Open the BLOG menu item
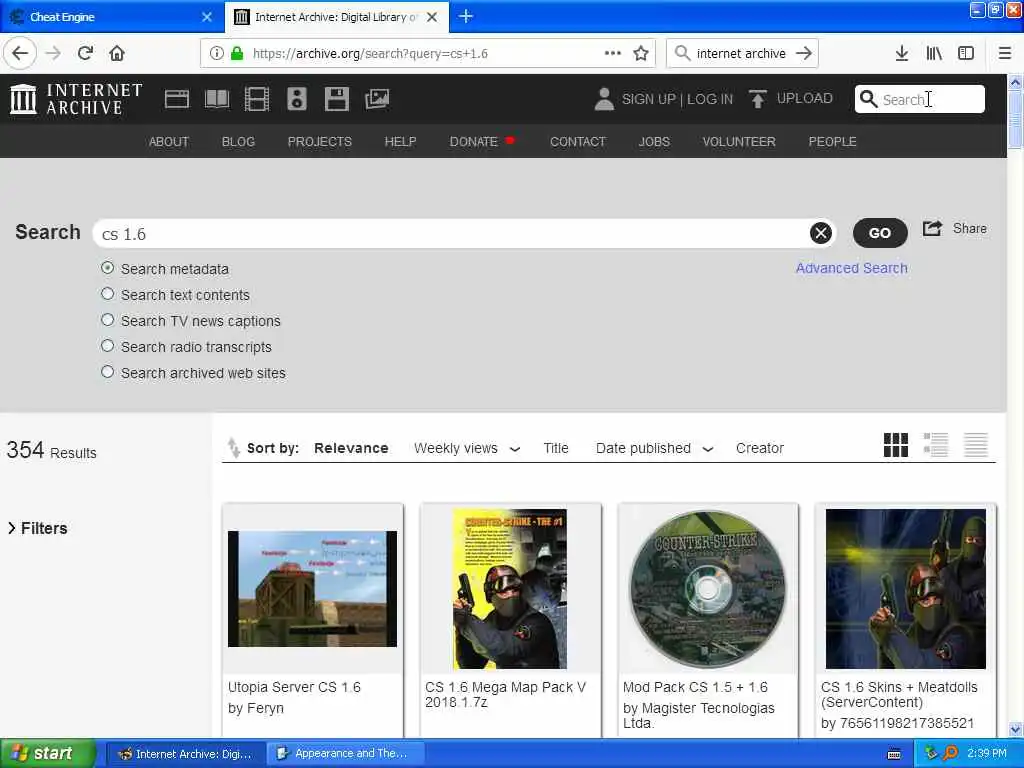Image resolution: width=1024 pixels, height=768 pixels. pyautogui.click(x=238, y=142)
